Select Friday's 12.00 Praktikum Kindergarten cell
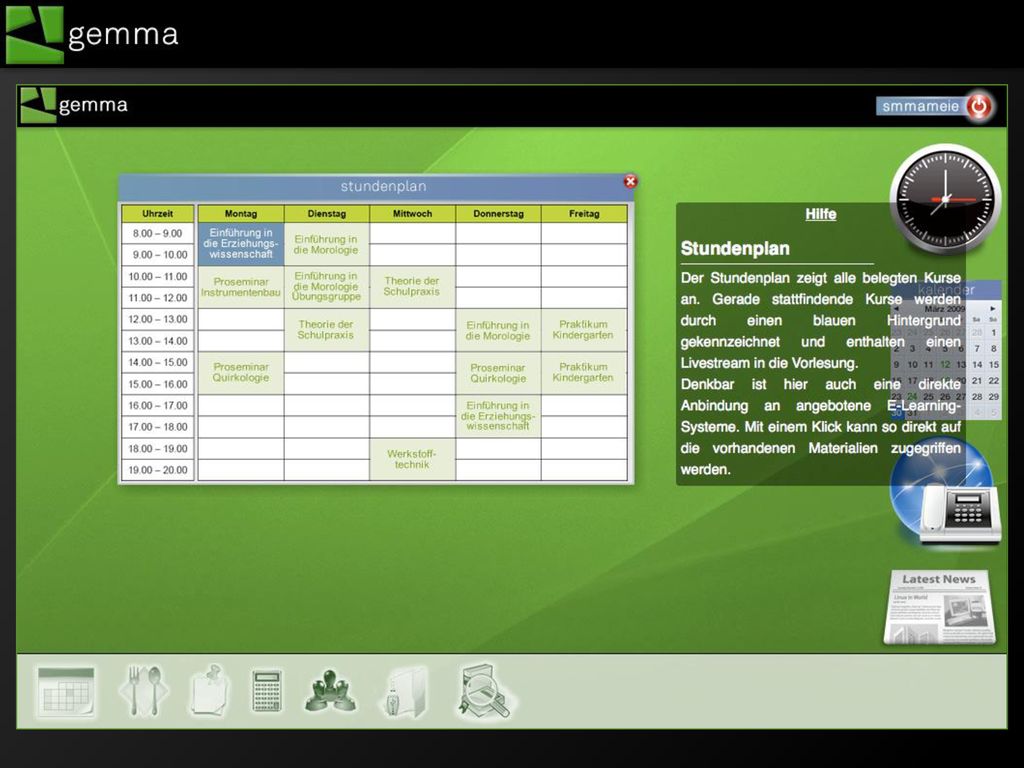The width and height of the screenshot is (1024, 768). (x=584, y=330)
